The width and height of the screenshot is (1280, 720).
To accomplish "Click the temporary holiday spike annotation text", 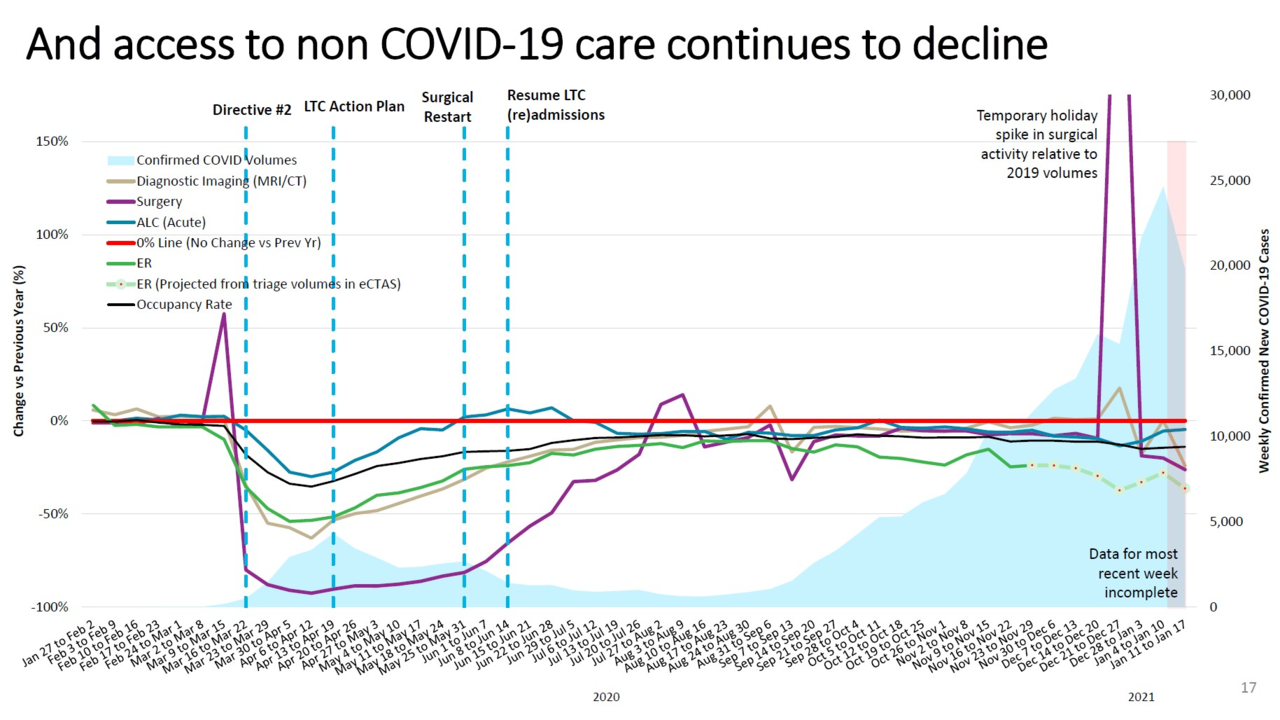I will click(1037, 144).
